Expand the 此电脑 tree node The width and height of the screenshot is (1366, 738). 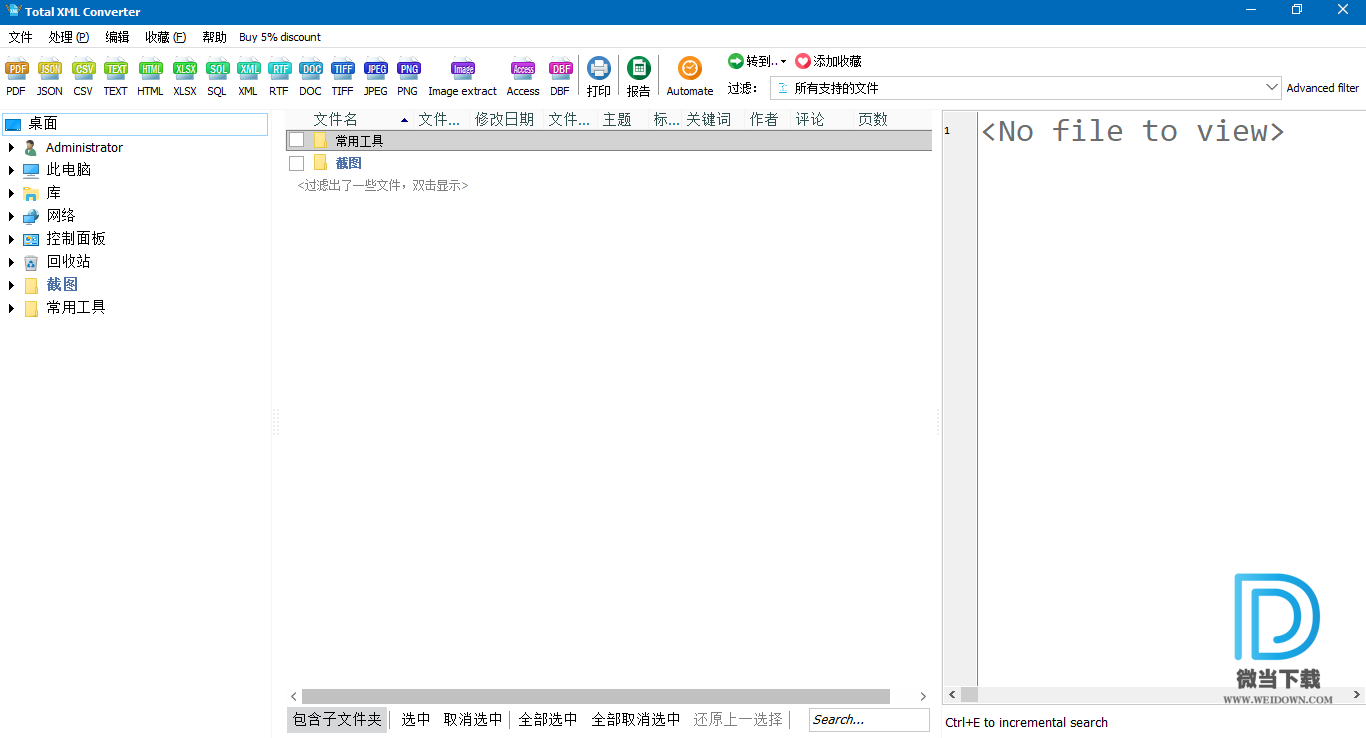[12, 170]
